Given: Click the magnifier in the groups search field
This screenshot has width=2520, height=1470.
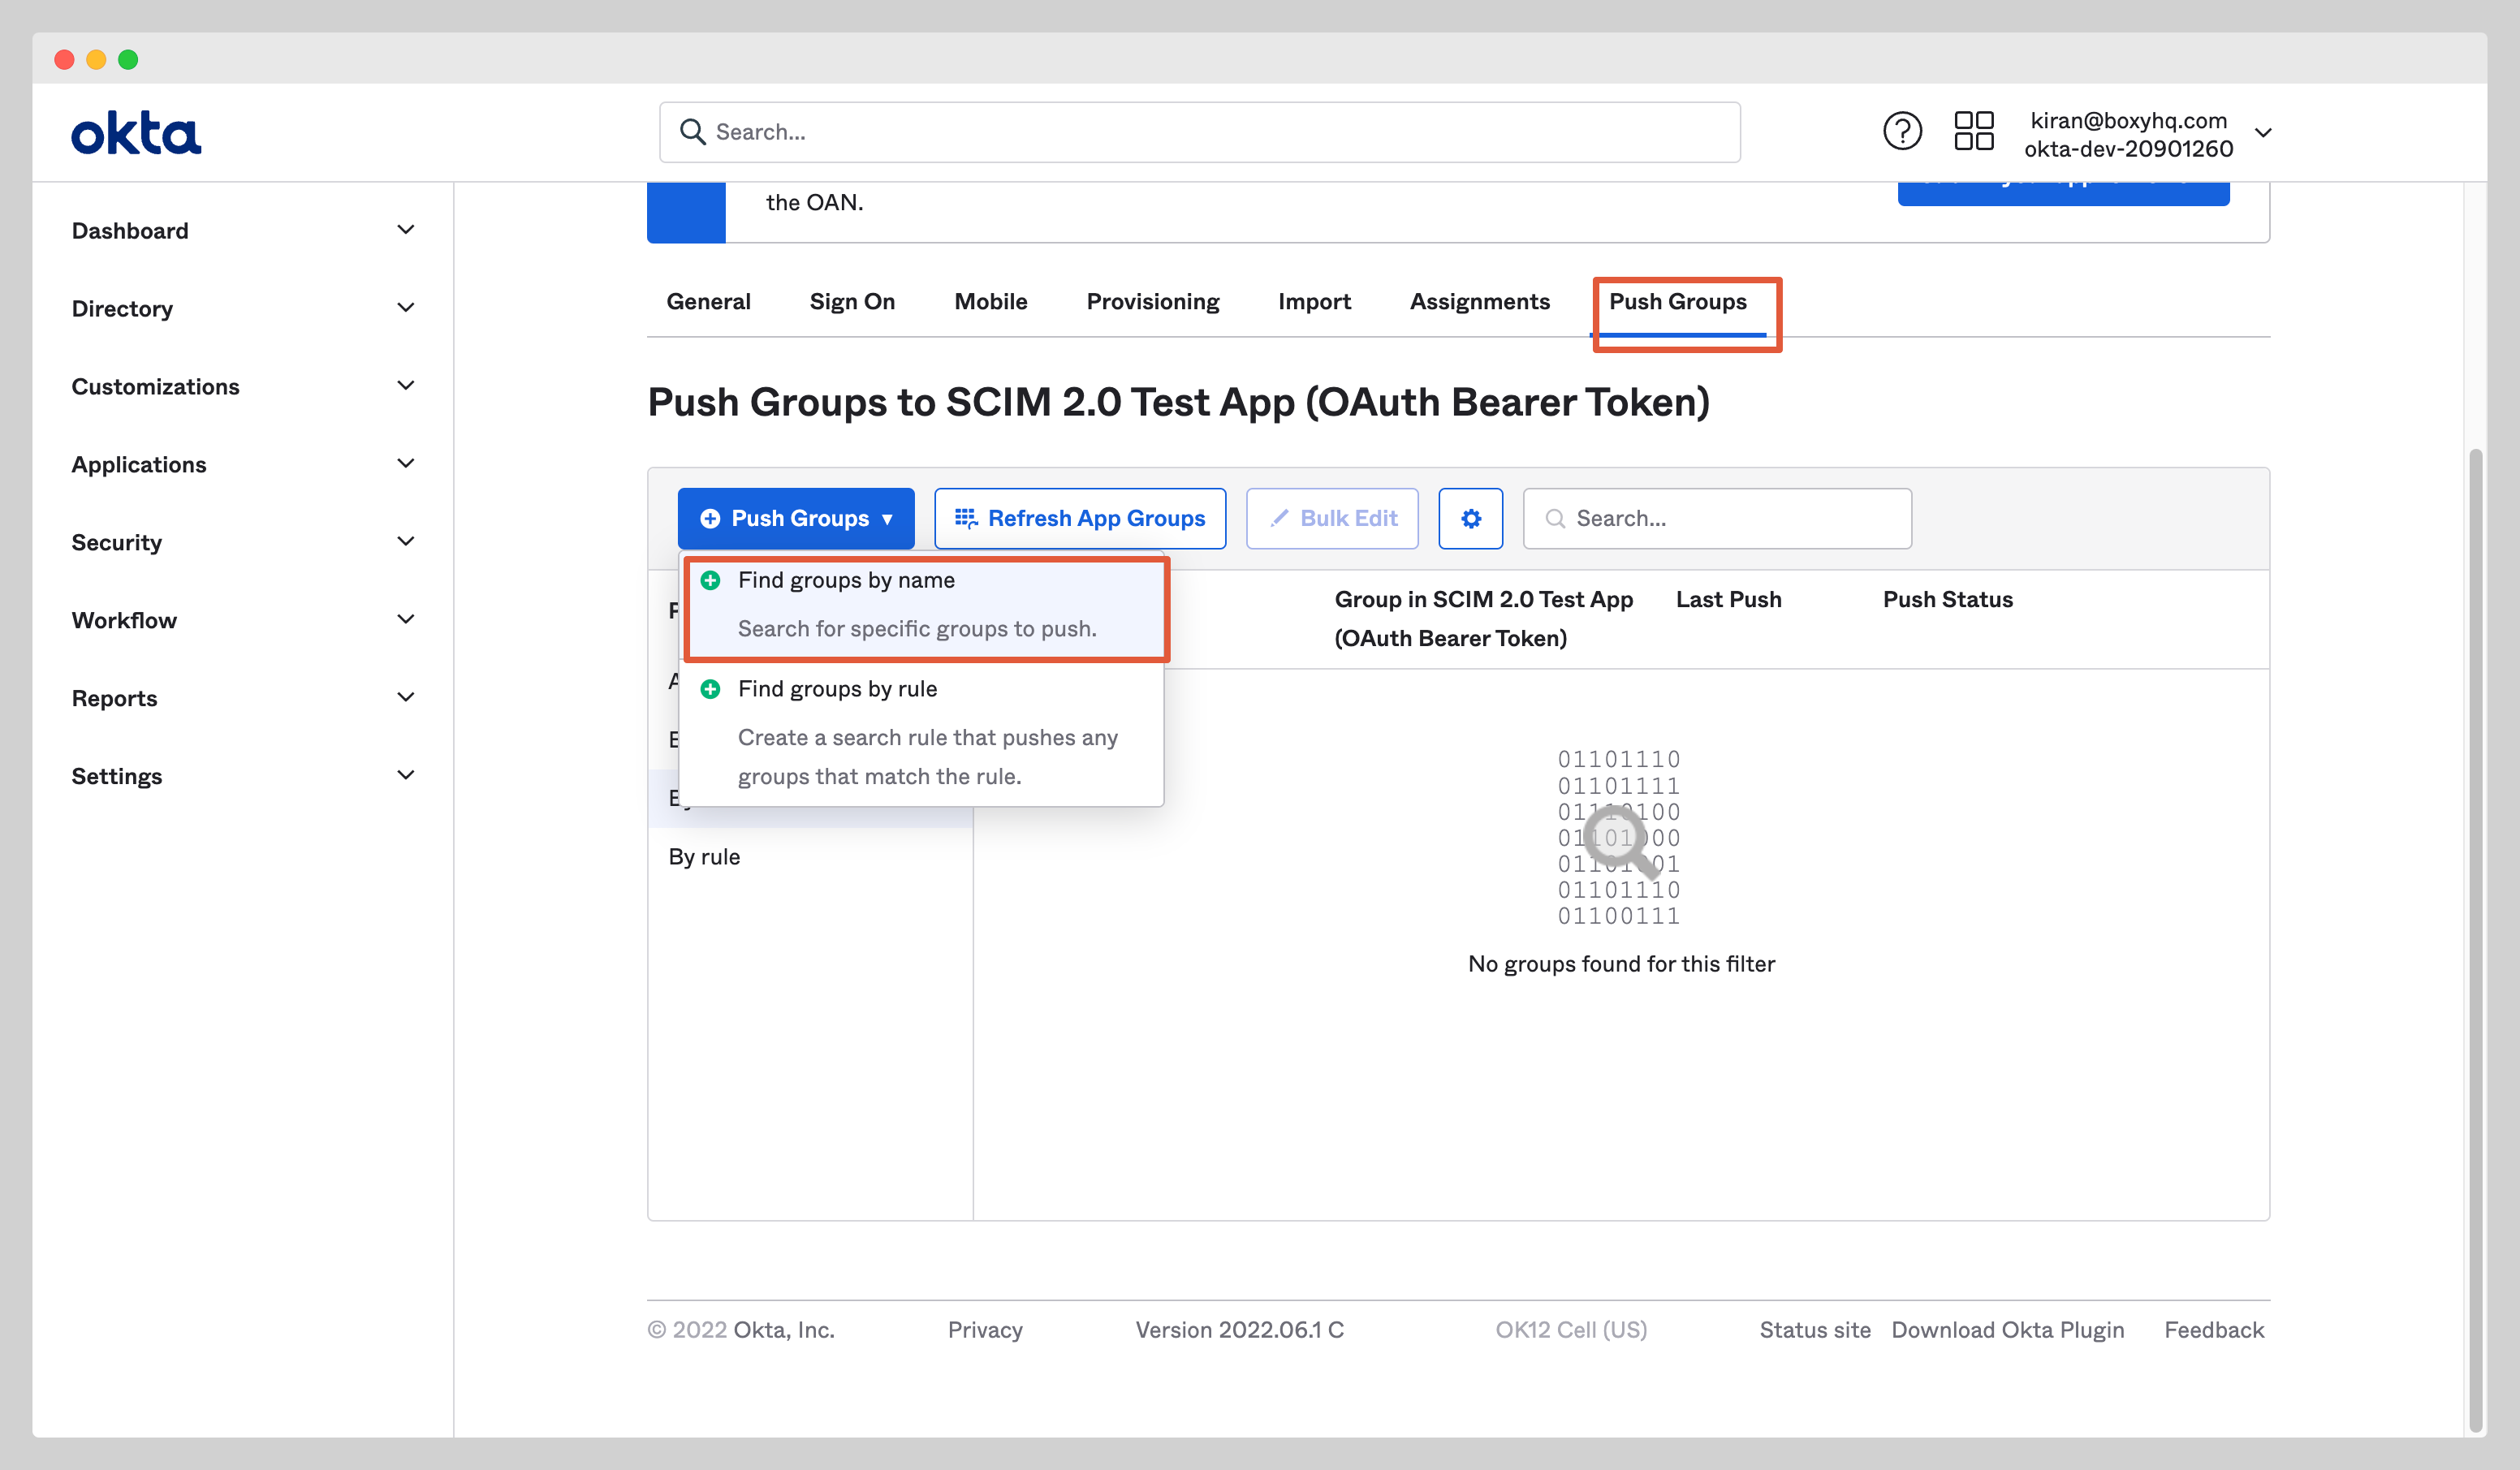Looking at the screenshot, I should click(x=1555, y=518).
